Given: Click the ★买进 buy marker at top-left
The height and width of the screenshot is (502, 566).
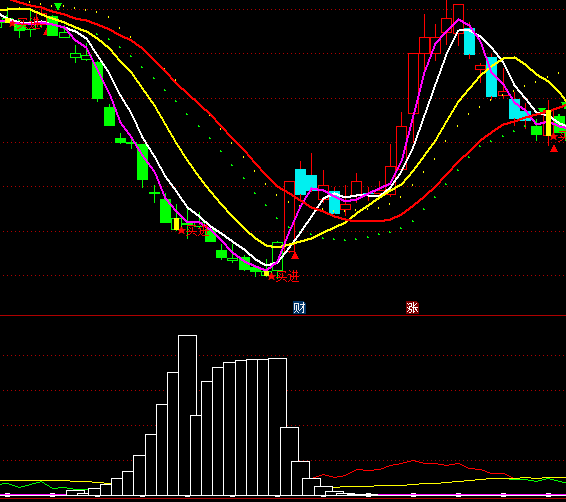Looking at the screenshot, I should 26,24.
